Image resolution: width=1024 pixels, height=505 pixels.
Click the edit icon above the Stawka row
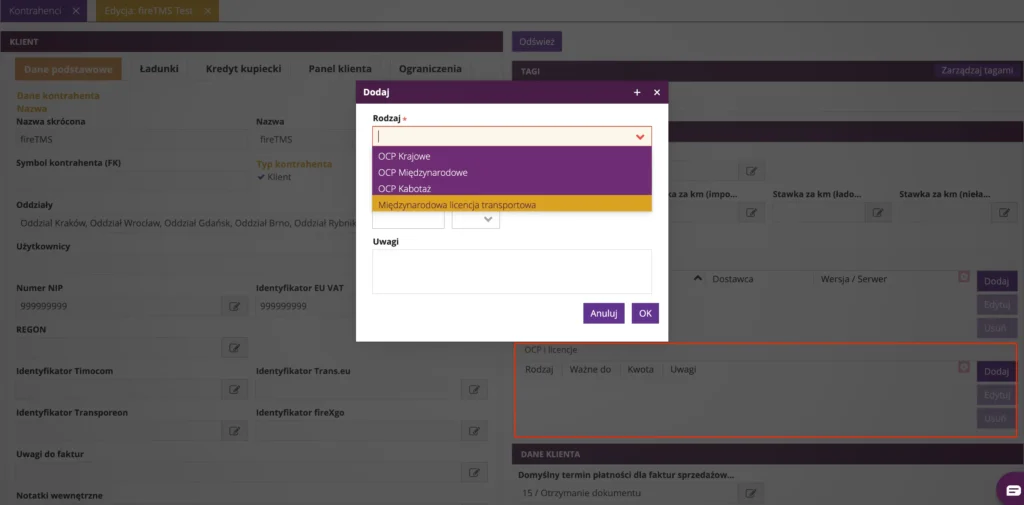[x=752, y=171]
